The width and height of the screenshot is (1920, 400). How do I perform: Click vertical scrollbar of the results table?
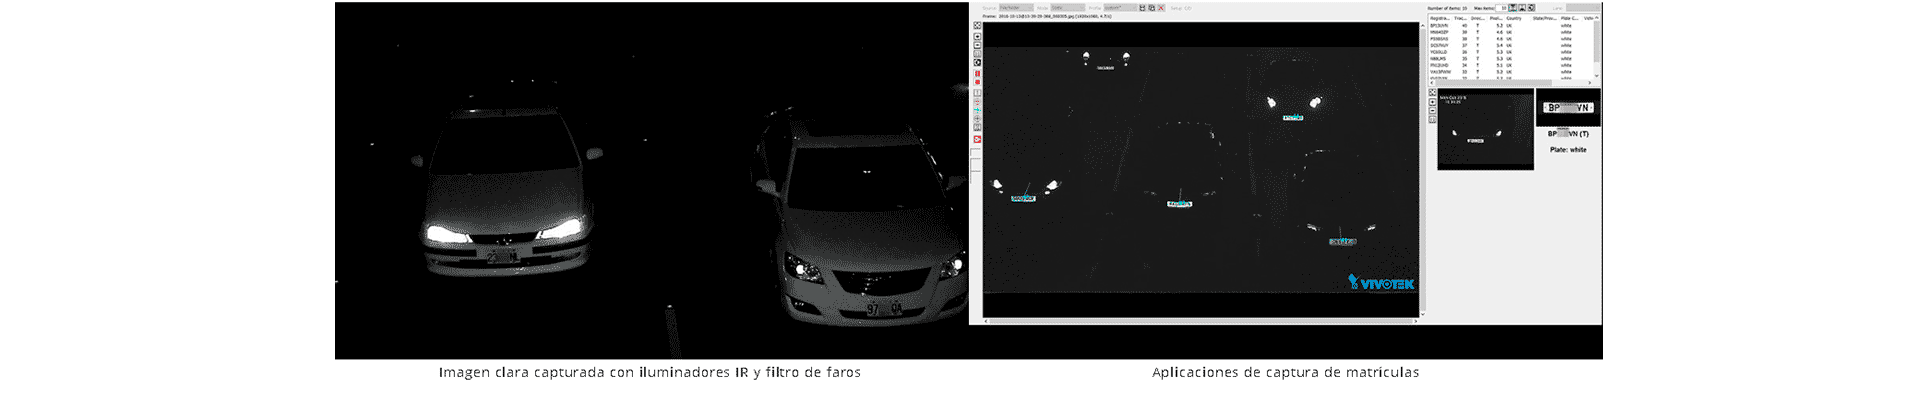point(1596,45)
